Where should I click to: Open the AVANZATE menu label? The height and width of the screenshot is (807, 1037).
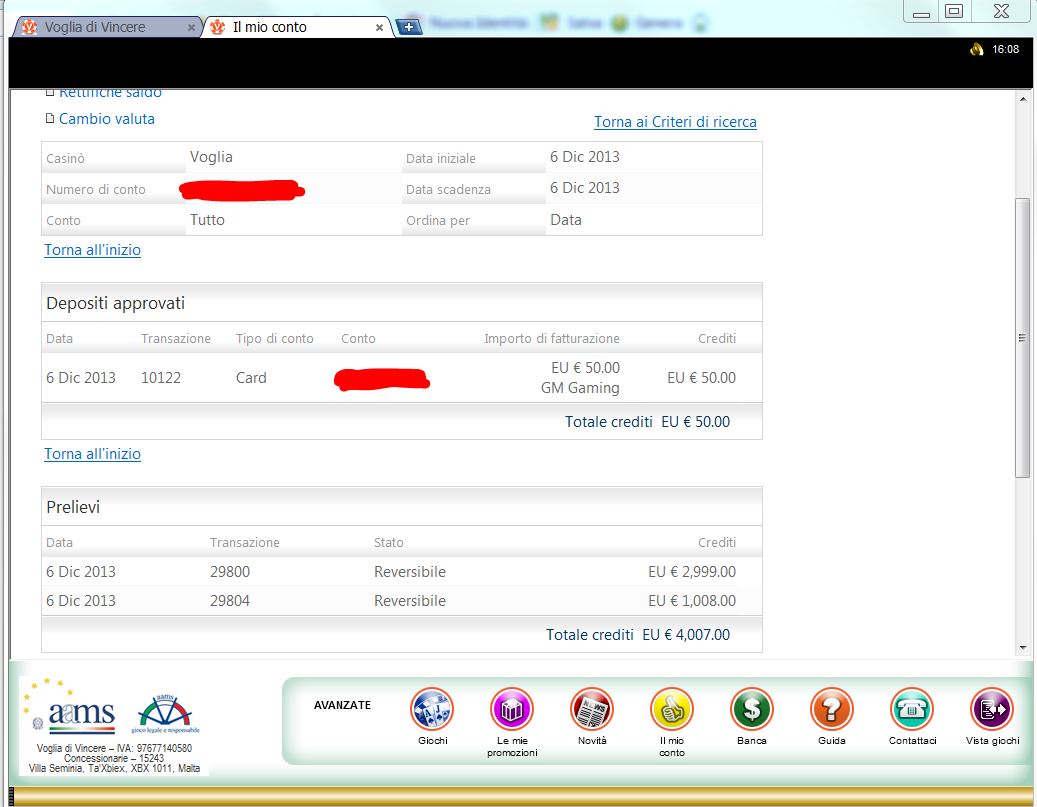(x=342, y=705)
